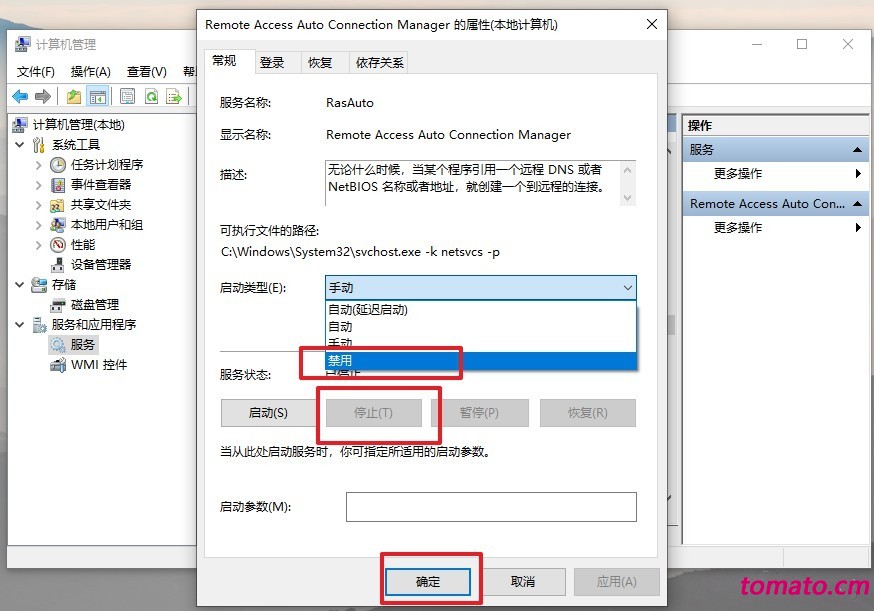874x611 pixels.
Task: Click the description box scroll-down arrow
Action: 627,198
